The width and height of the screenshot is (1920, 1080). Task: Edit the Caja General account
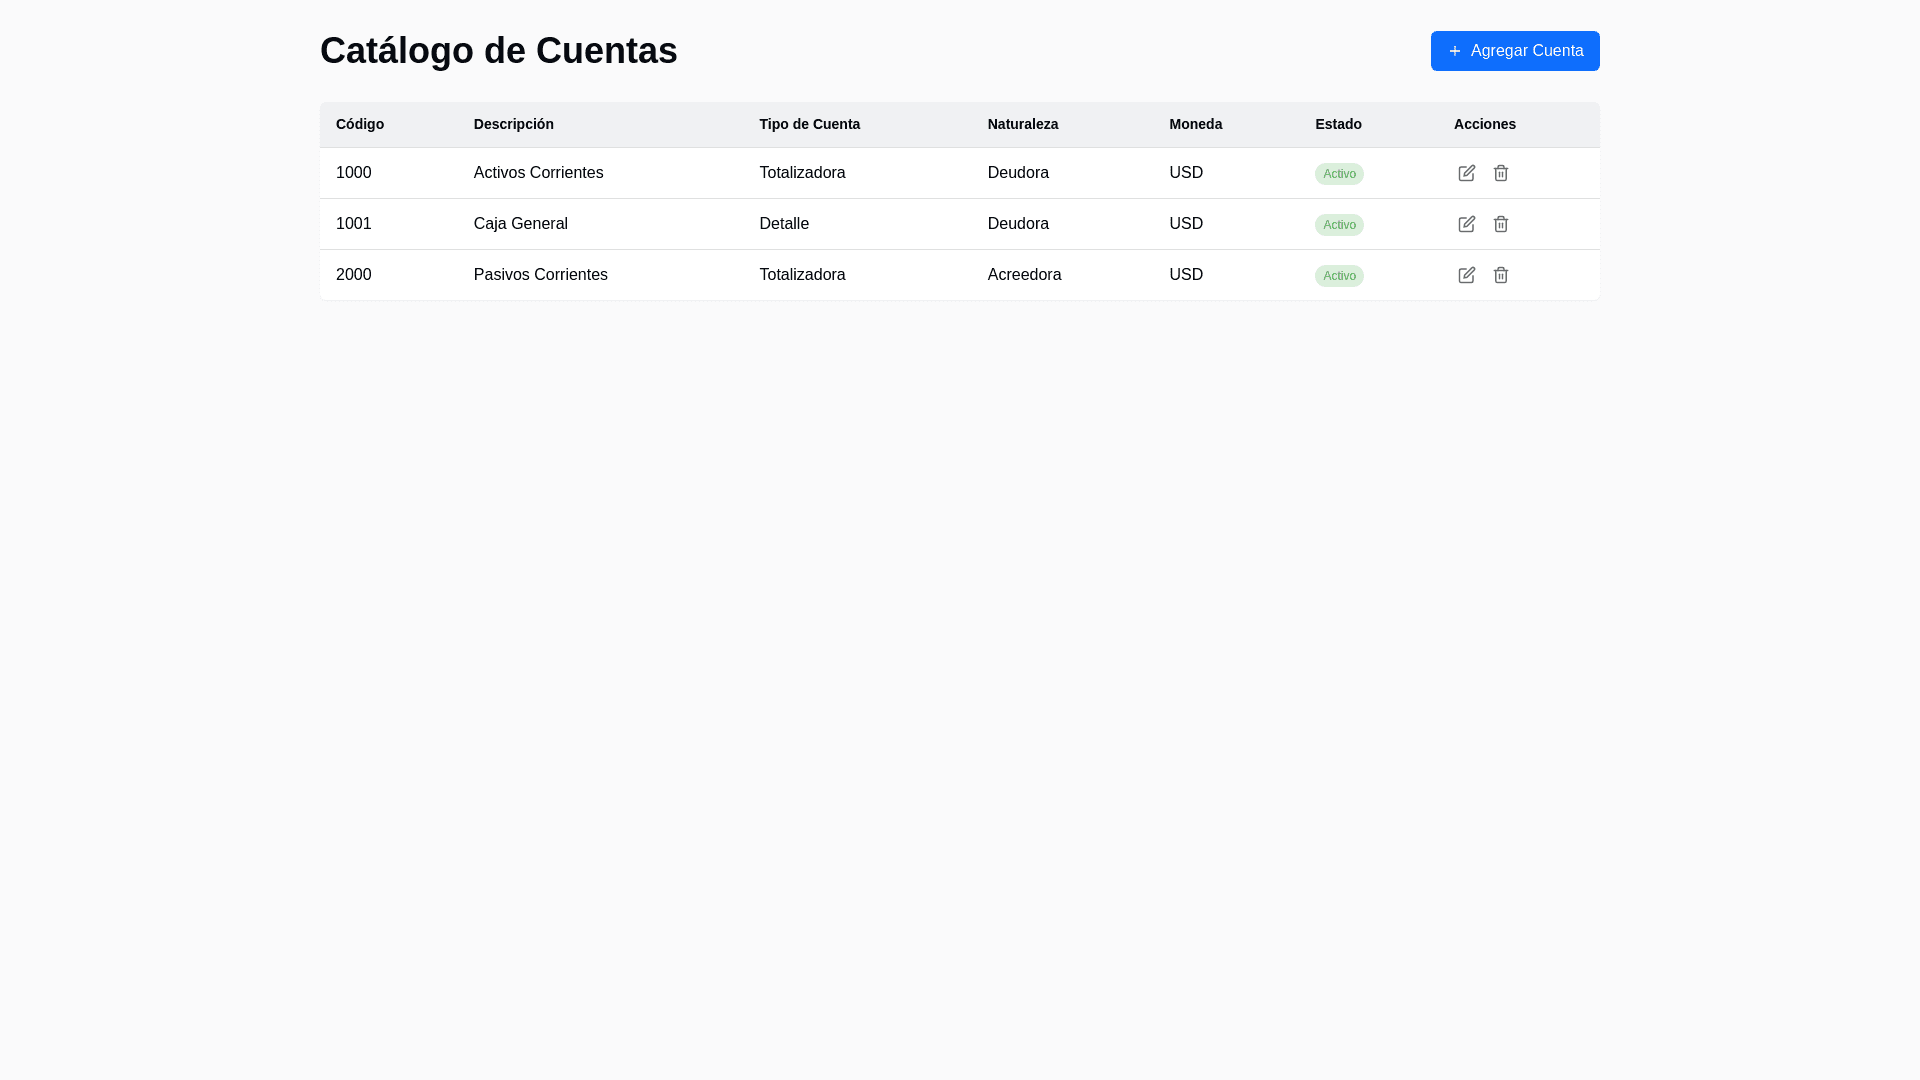pos(1466,224)
